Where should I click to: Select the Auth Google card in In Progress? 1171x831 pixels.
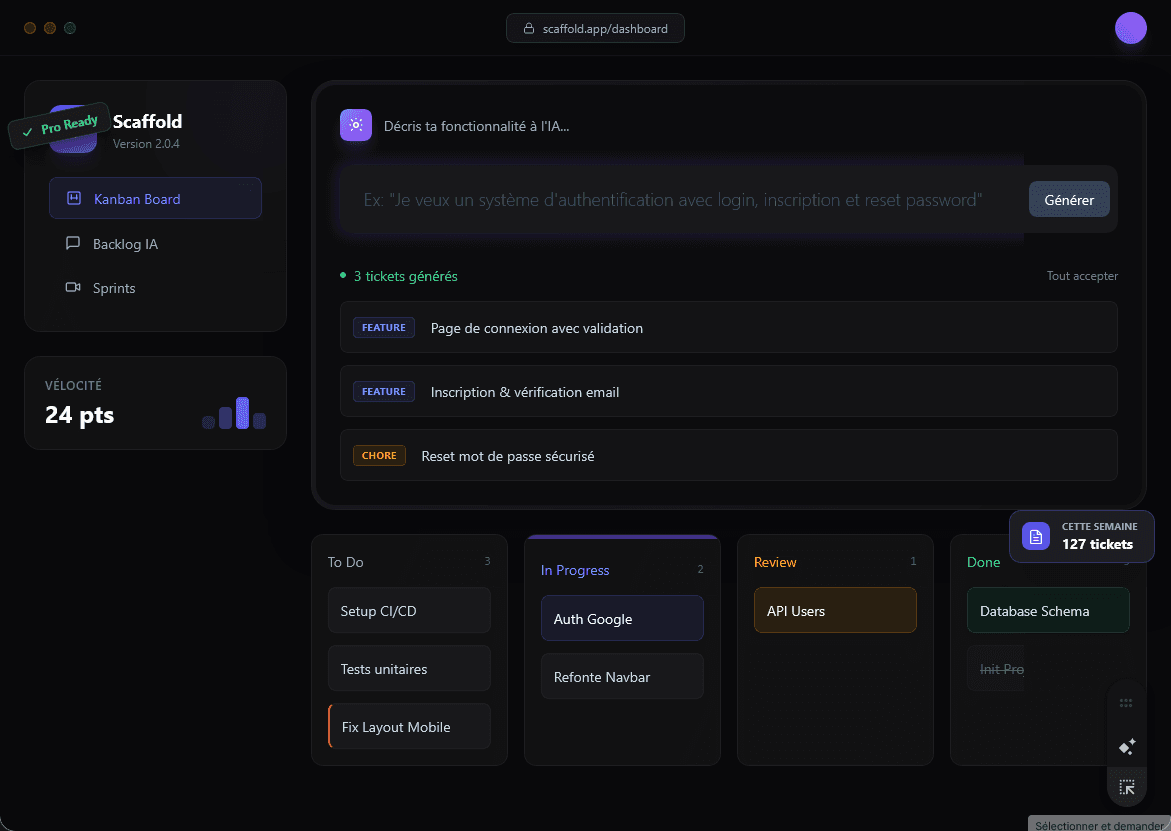coord(622,618)
